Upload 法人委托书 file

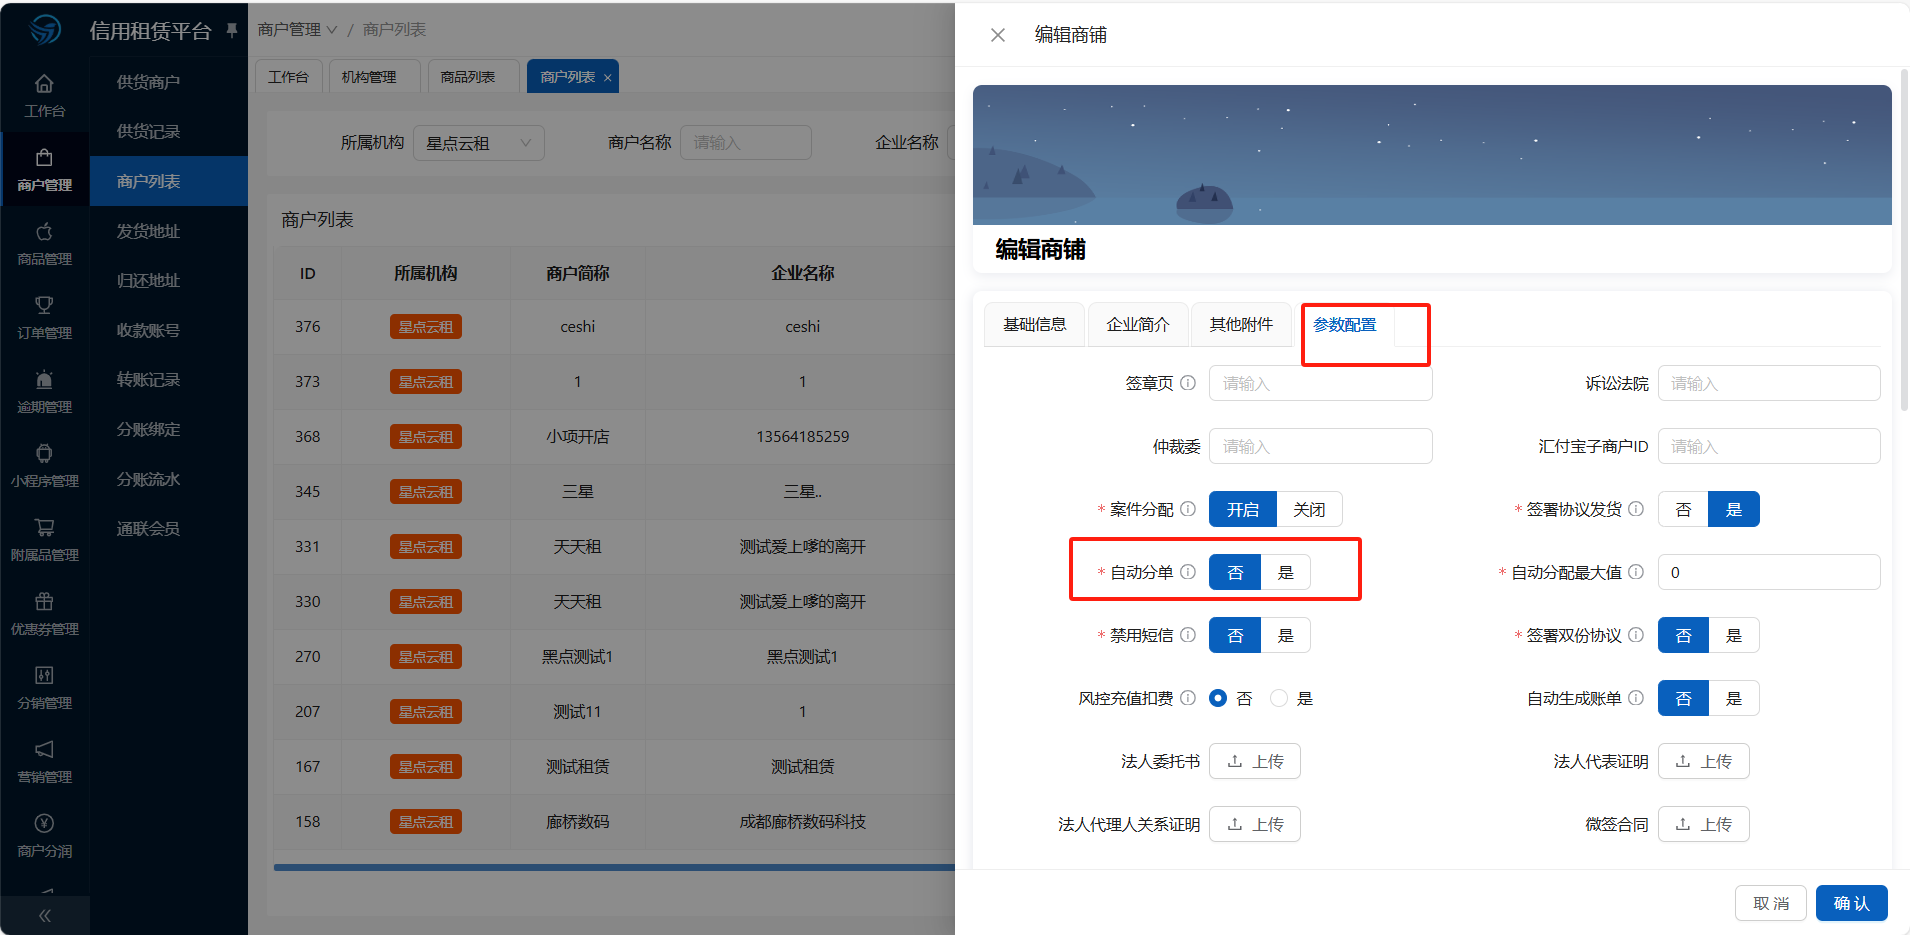[x=1255, y=761]
